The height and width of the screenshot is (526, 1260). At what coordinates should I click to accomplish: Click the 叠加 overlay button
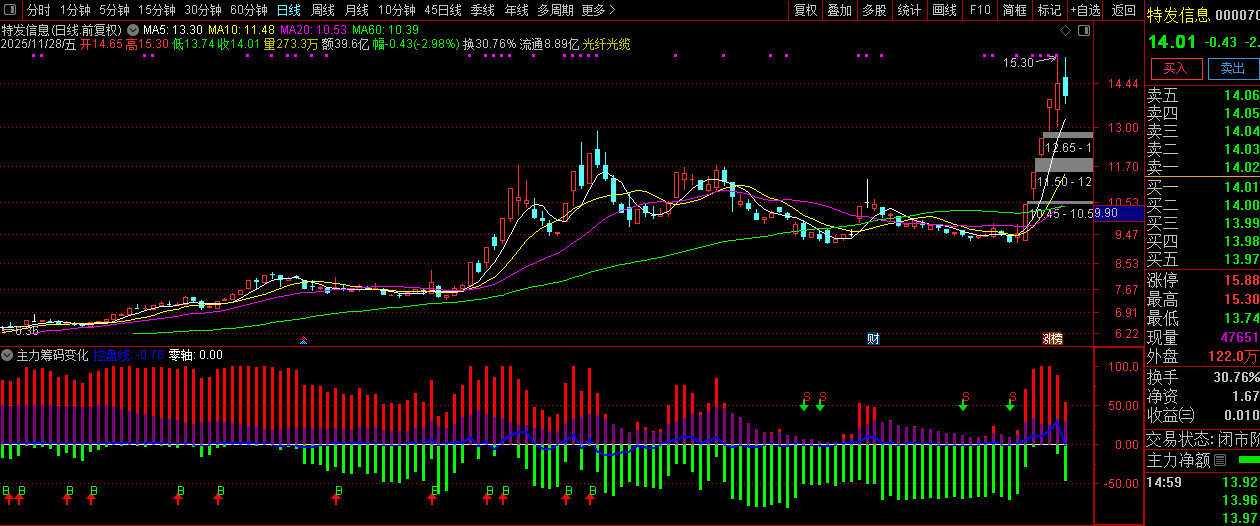click(x=840, y=10)
